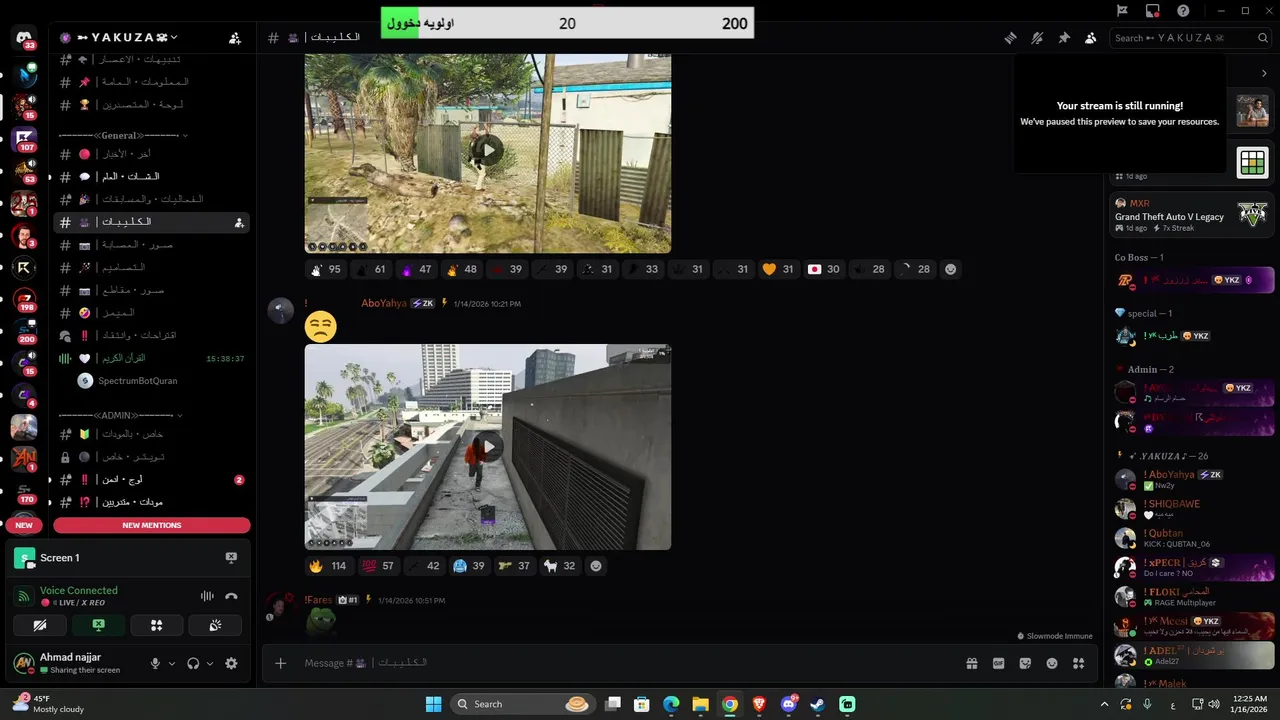Toggle noise suppression waveform icon

207,596
